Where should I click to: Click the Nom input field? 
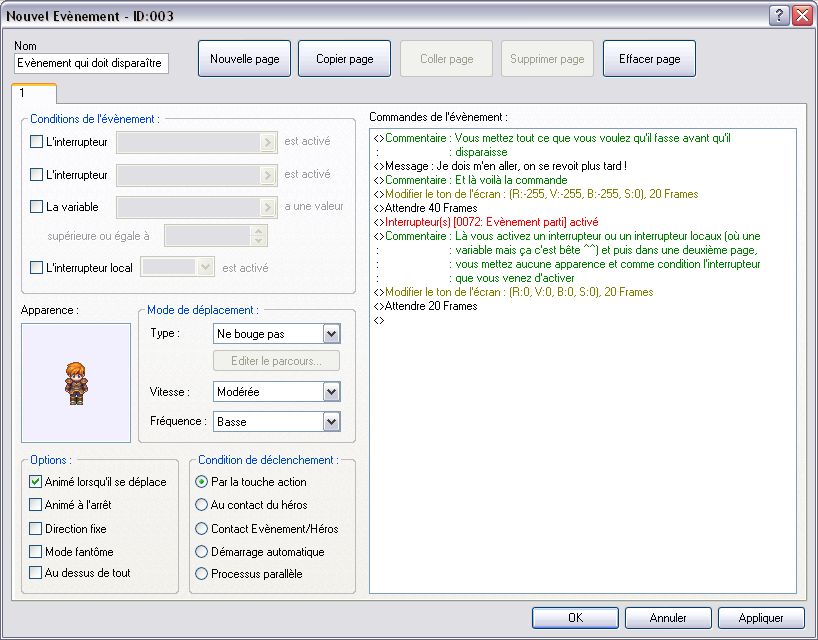coord(91,63)
